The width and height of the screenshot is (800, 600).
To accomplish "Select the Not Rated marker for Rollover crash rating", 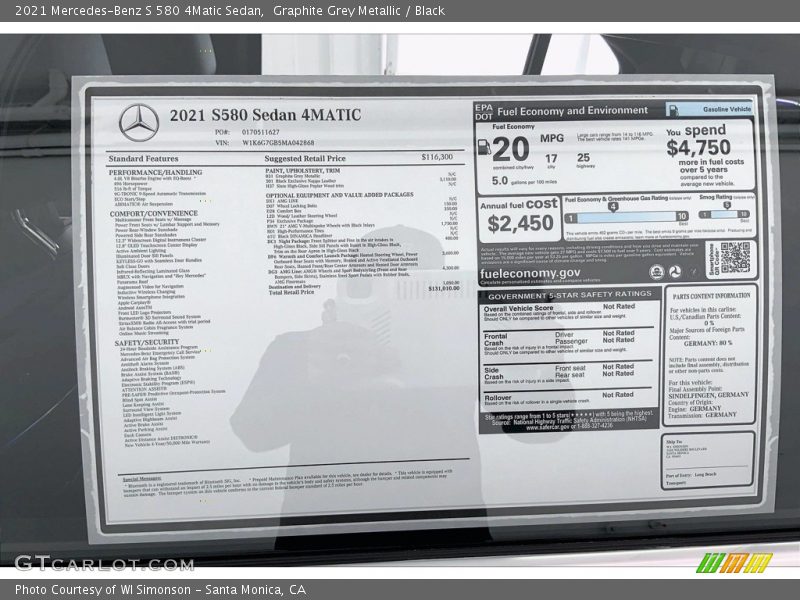I will pyautogui.click(x=619, y=394).
